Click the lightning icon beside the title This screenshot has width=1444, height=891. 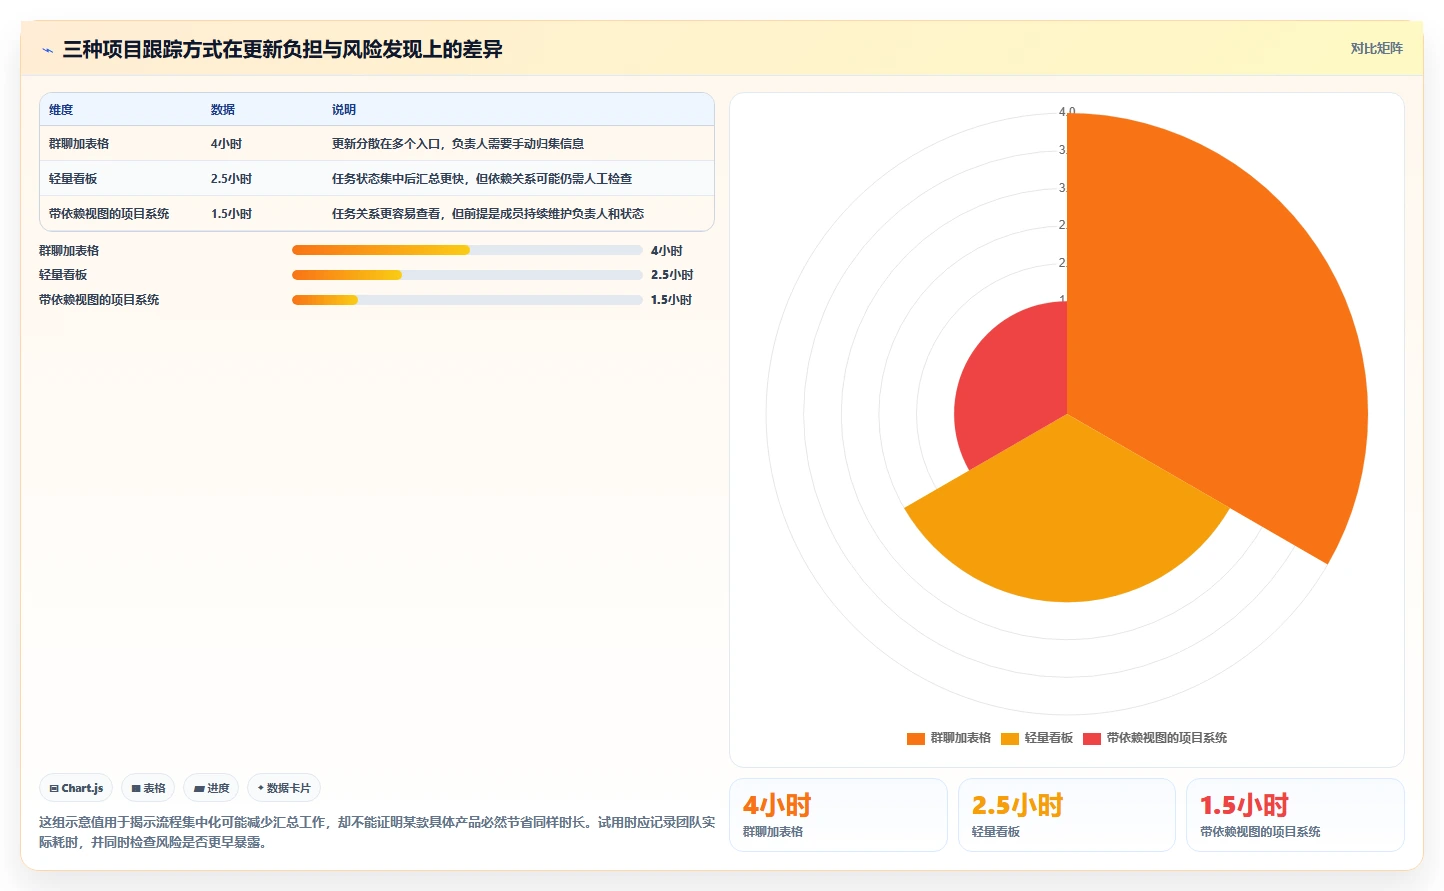click(47, 50)
